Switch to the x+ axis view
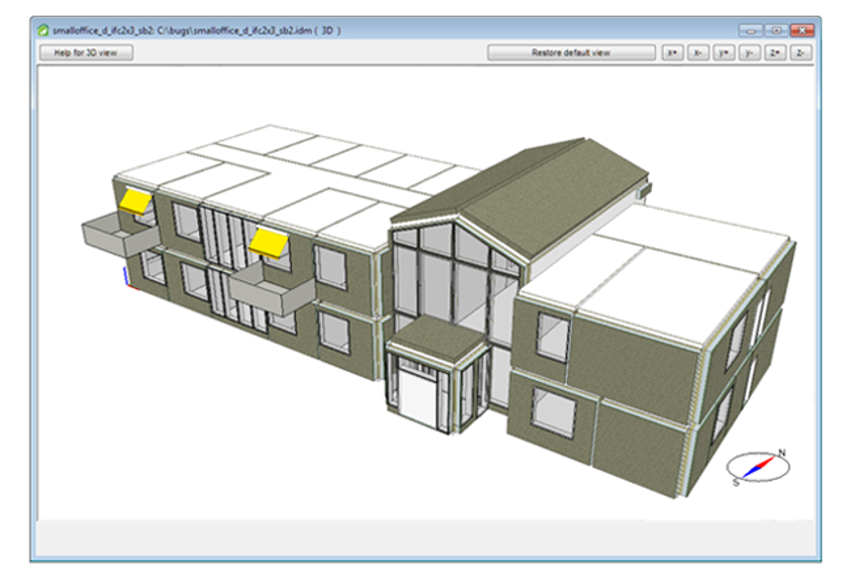The image size is (850, 586). point(673,53)
